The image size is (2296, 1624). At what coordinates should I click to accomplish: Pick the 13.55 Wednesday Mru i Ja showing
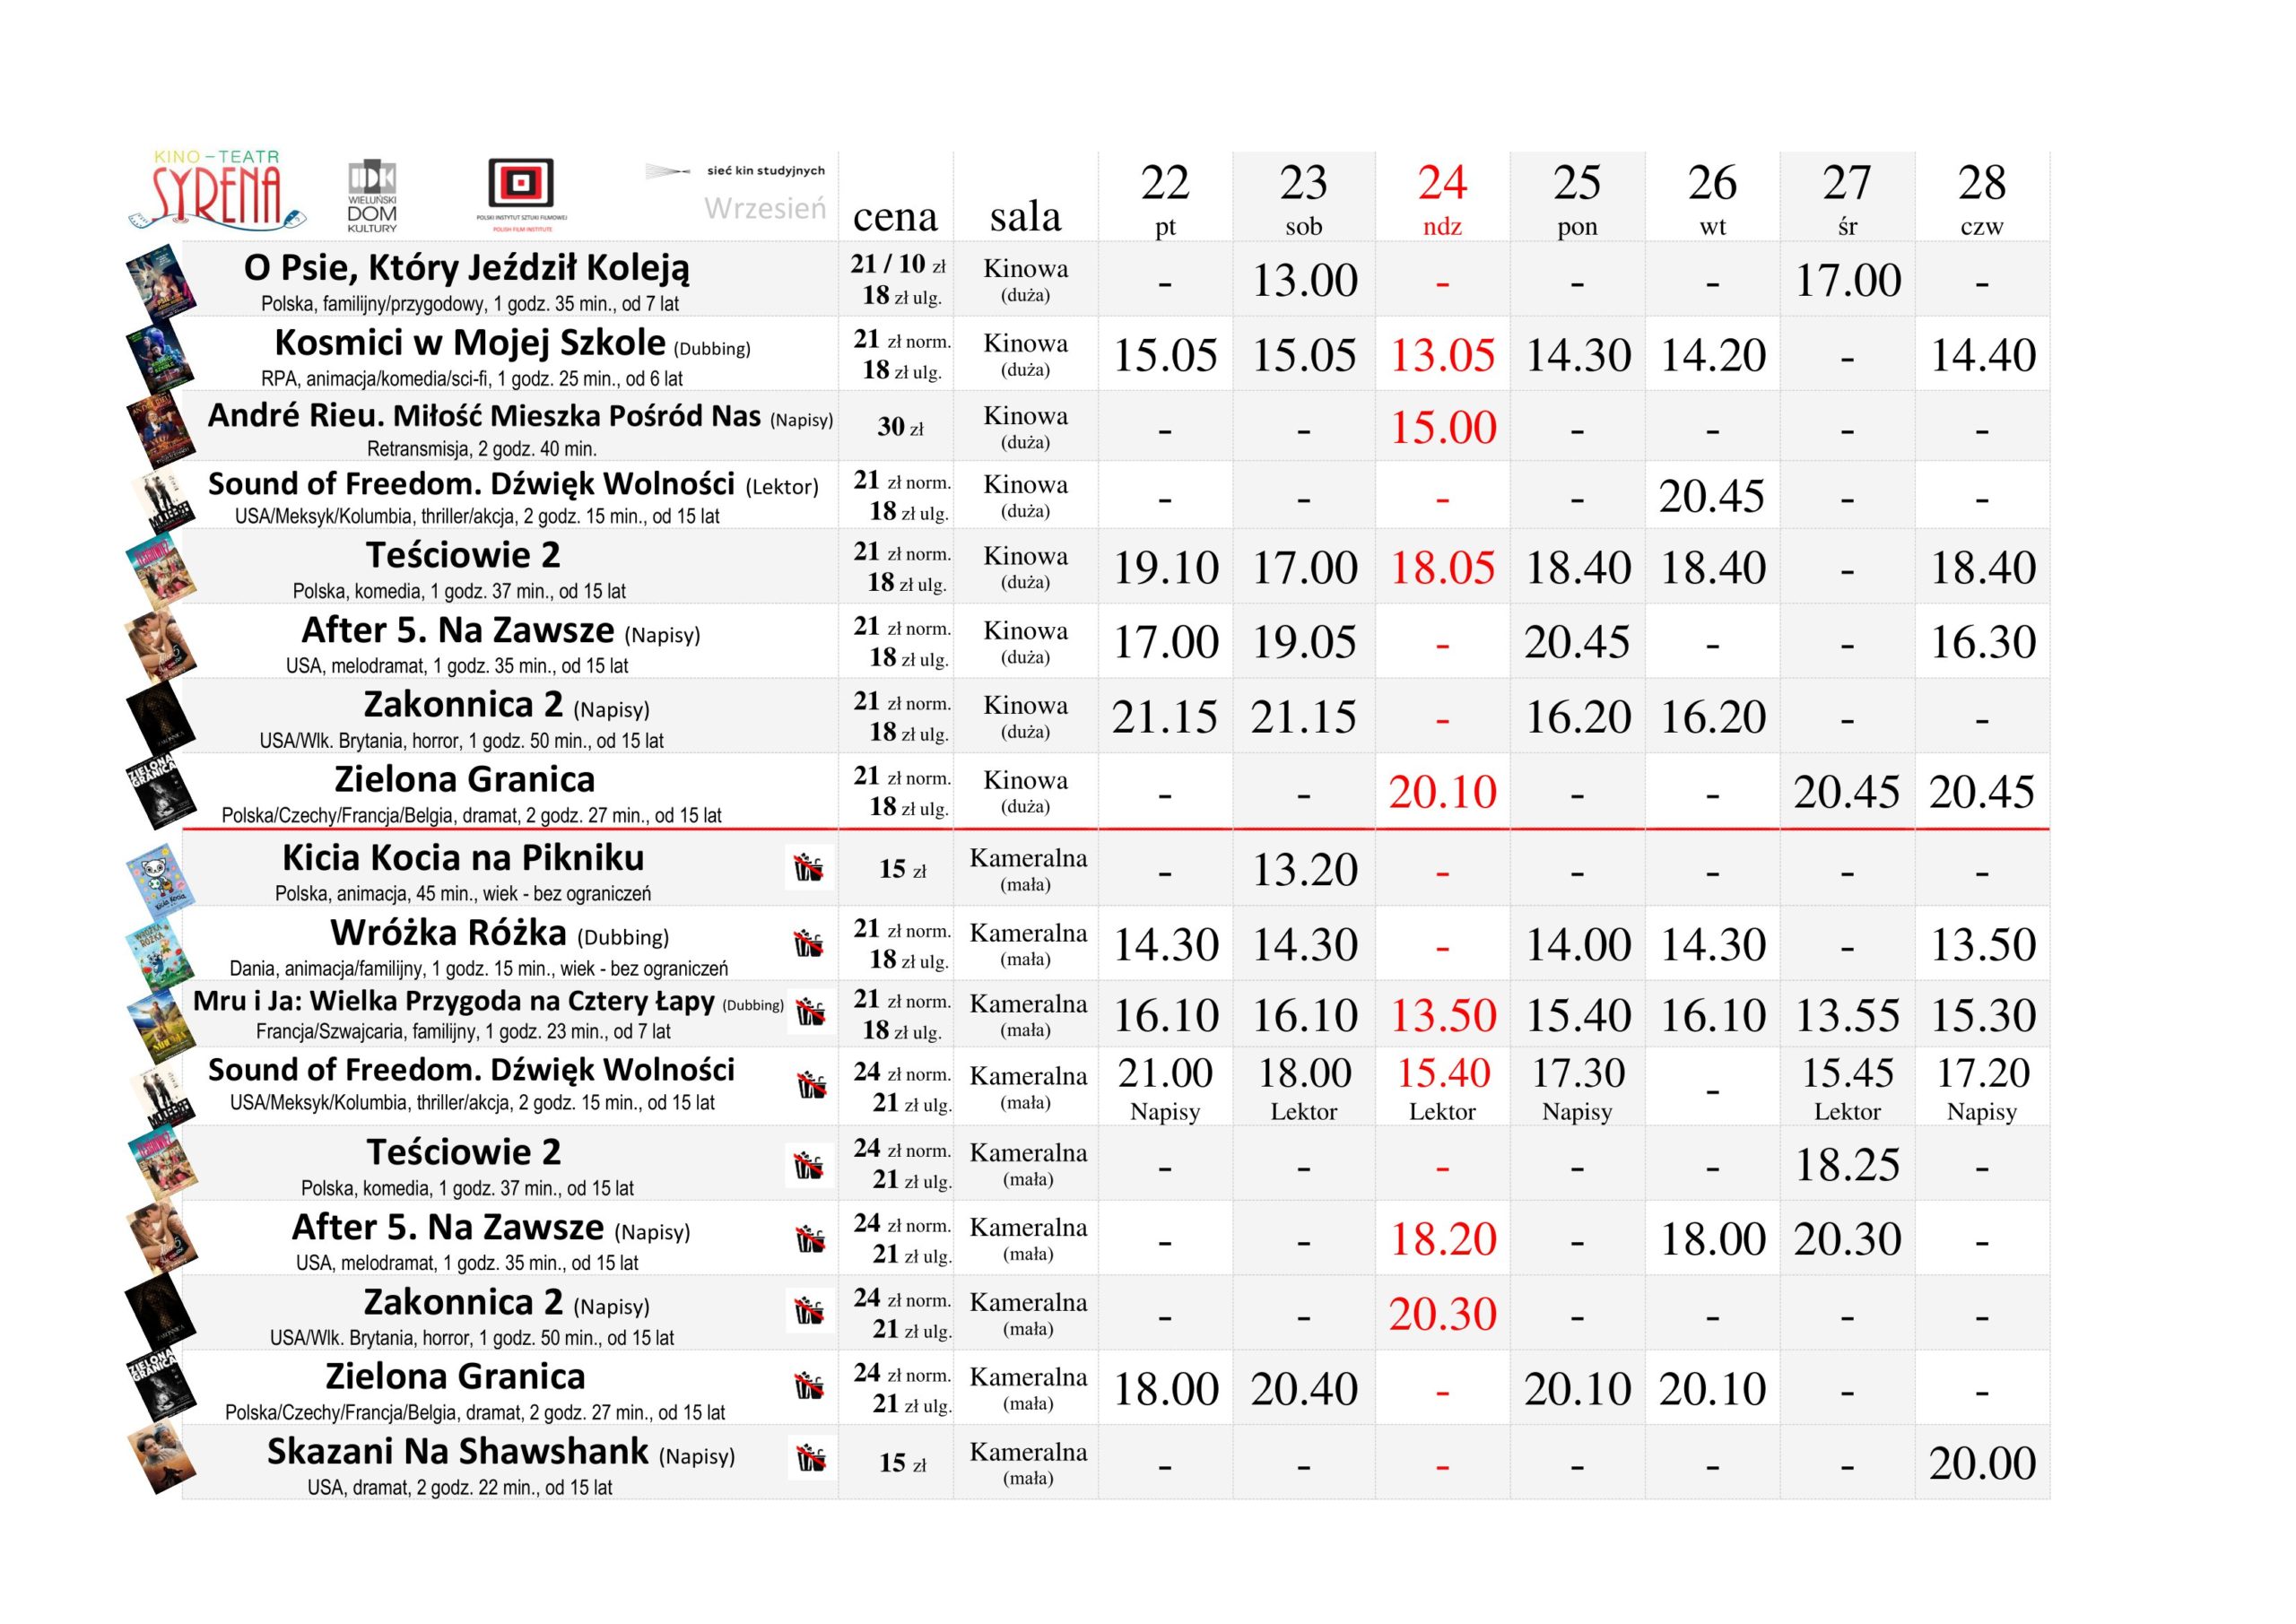pos(1848,1016)
